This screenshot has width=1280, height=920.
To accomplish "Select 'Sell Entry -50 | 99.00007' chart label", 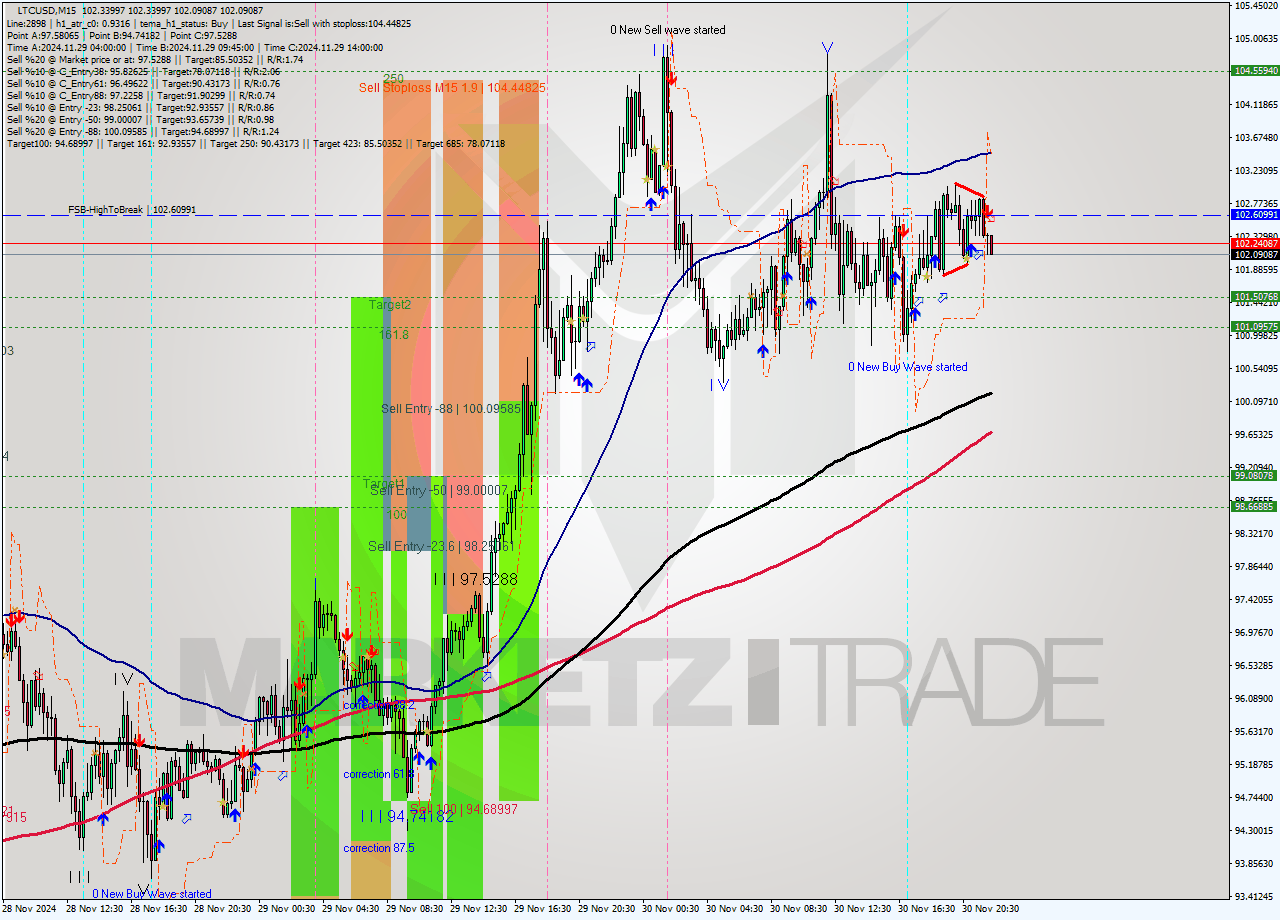I will tap(439, 491).
